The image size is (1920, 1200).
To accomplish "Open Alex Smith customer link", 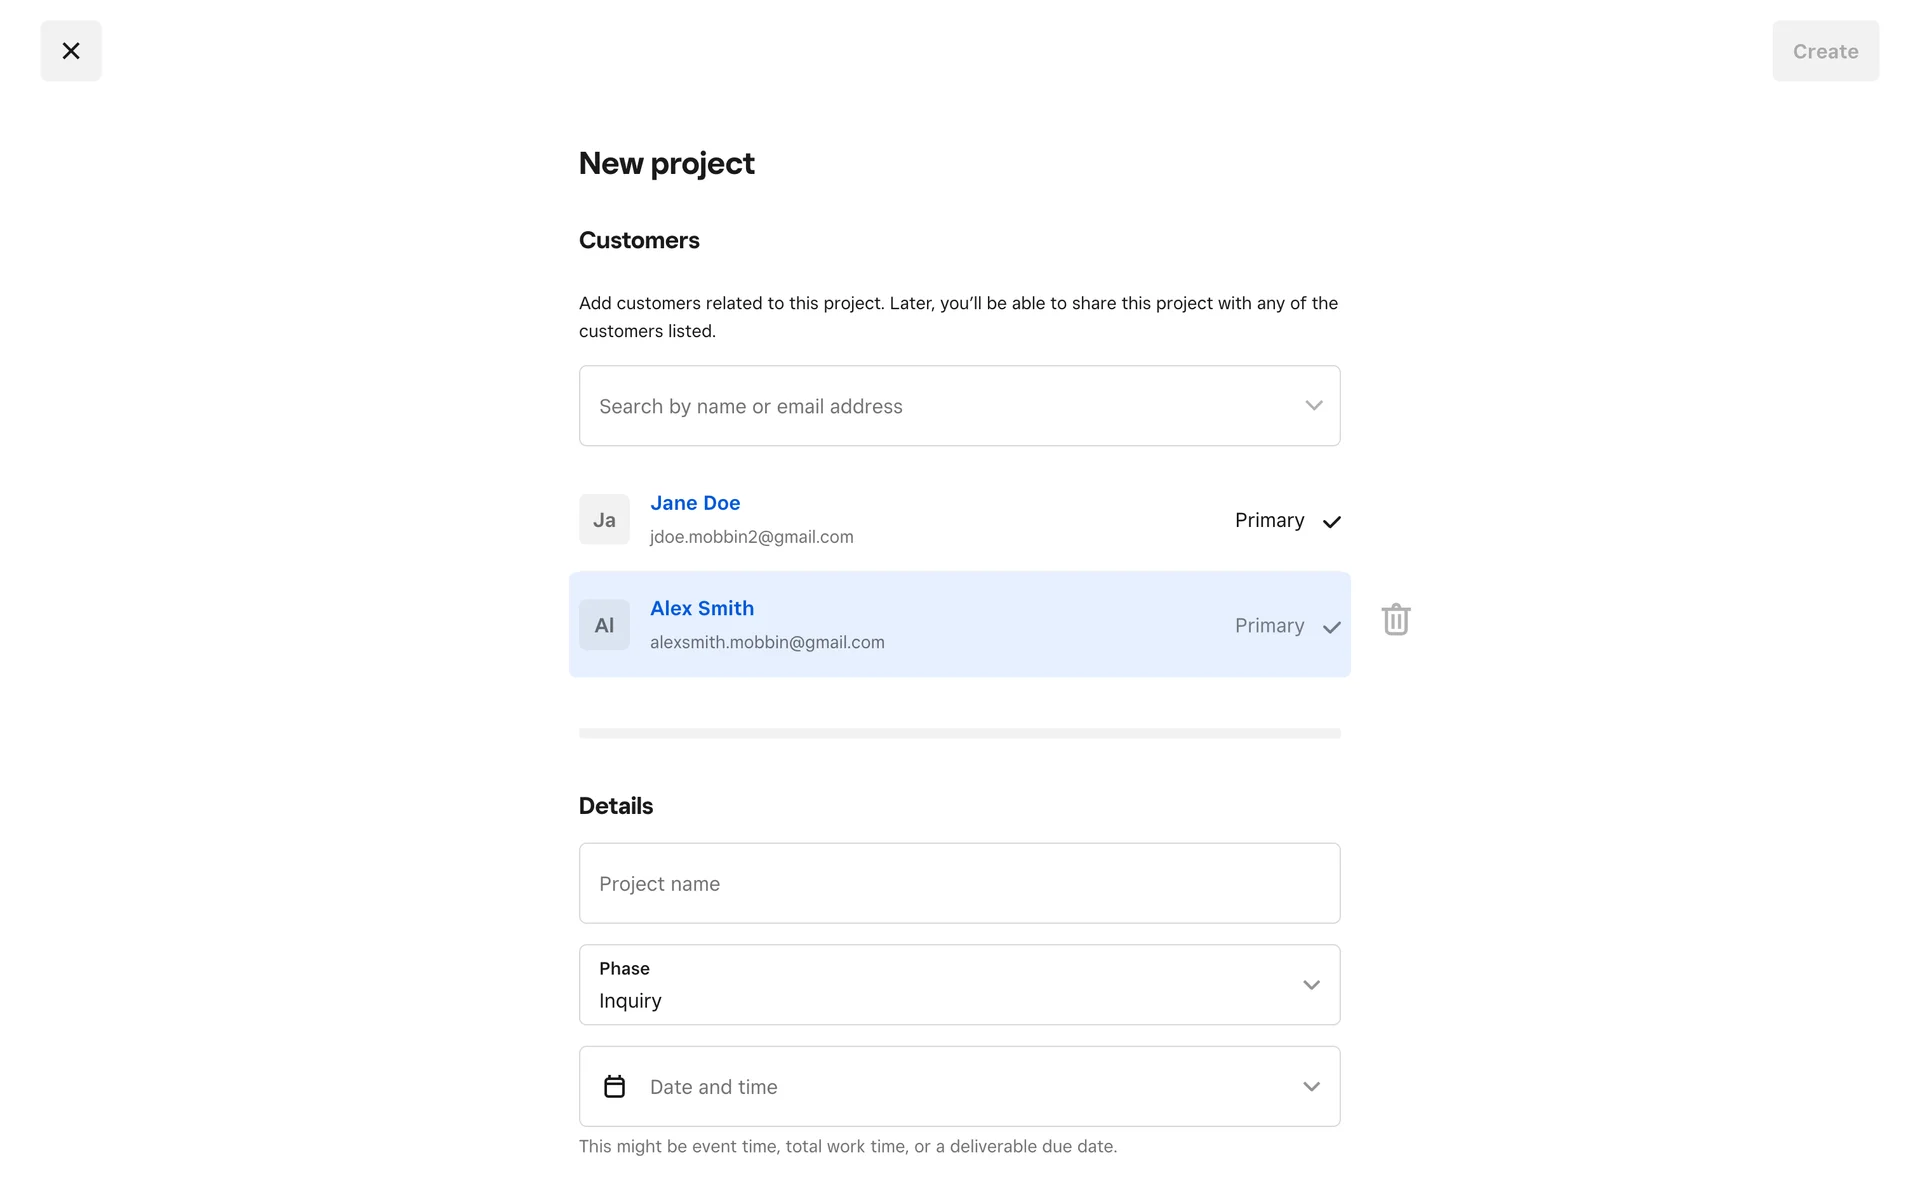I will [702, 608].
